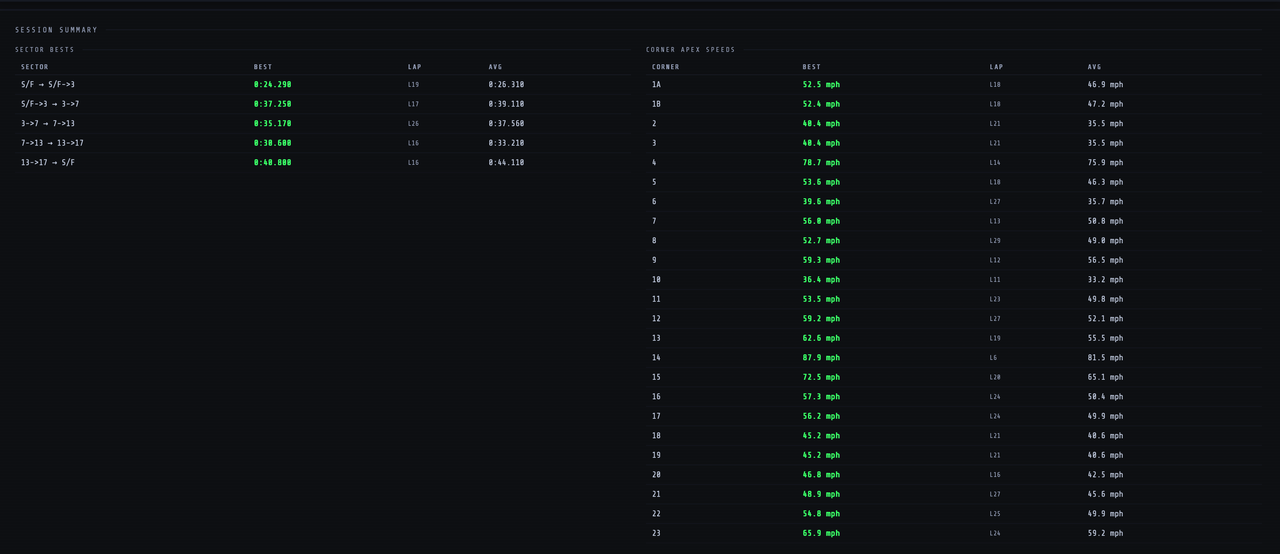Click average sector time 0:39.110
The width and height of the screenshot is (1280, 554).
[506, 104]
